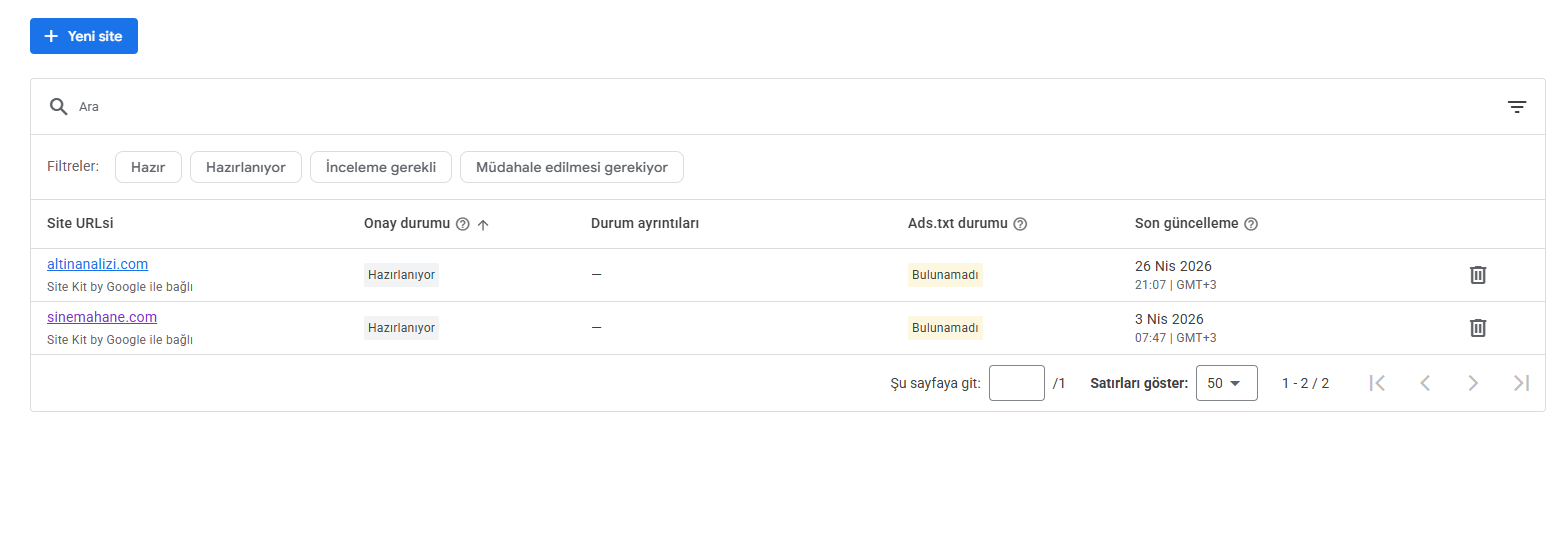The height and width of the screenshot is (541, 1555).
Task: Go to the previous page
Action: pyautogui.click(x=1425, y=383)
